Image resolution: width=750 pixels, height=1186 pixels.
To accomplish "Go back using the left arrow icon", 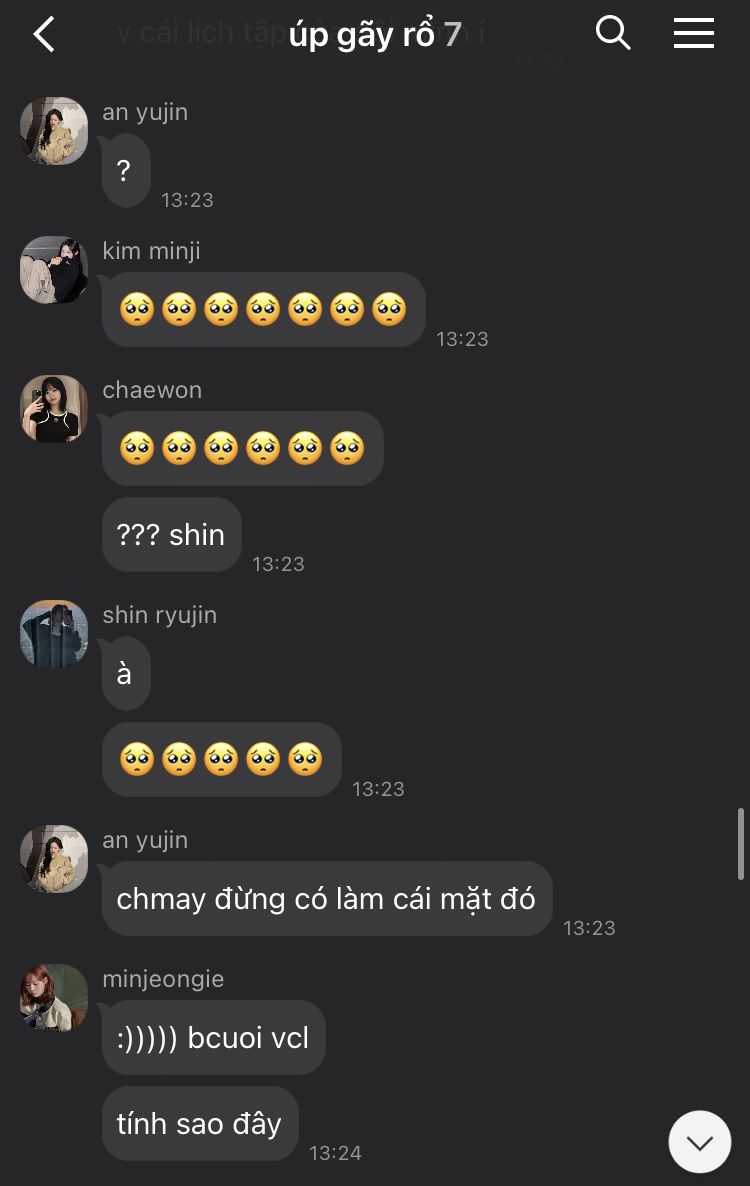I will (44, 34).
